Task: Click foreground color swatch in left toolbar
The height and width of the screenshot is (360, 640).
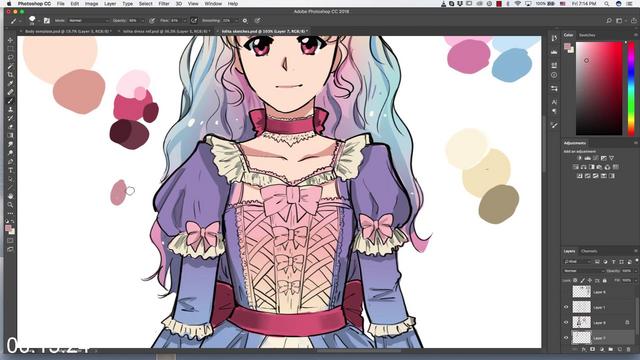Action: coord(8,229)
